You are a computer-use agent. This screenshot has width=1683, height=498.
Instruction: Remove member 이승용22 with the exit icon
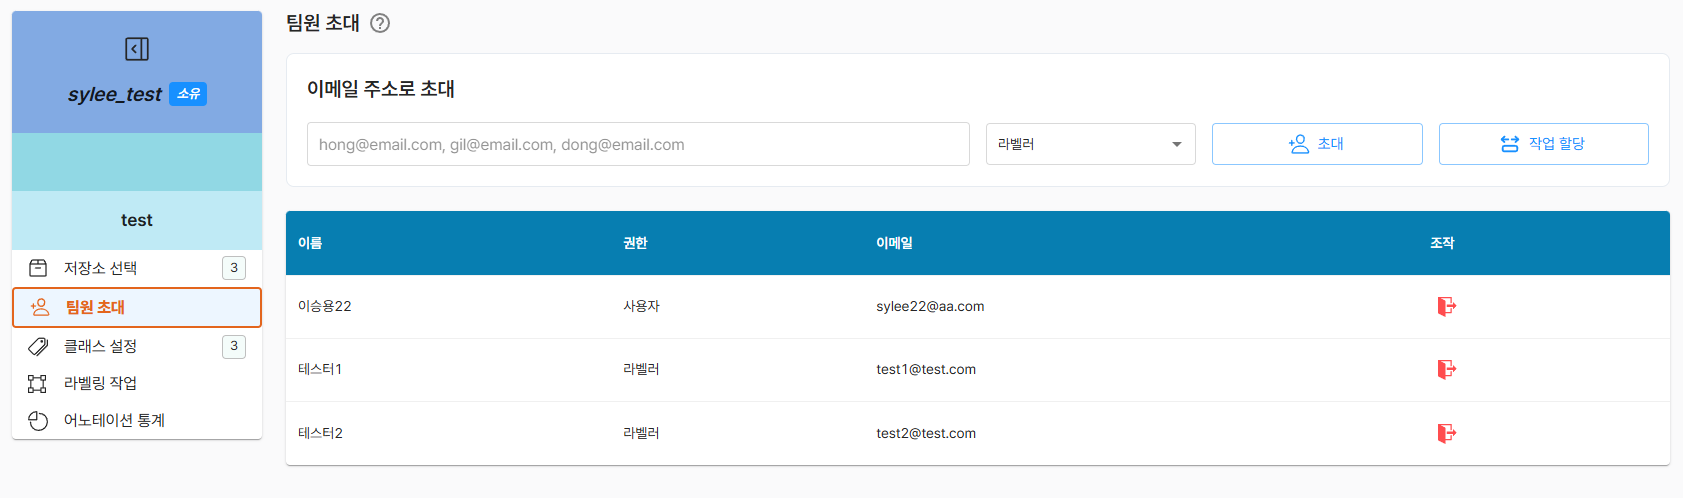(x=1446, y=306)
